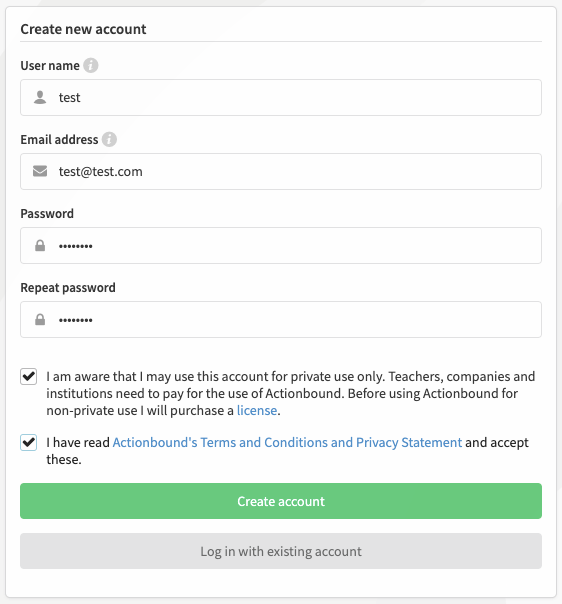
Task: Click Log in with existing account
Action: click(x=281, y=551)
